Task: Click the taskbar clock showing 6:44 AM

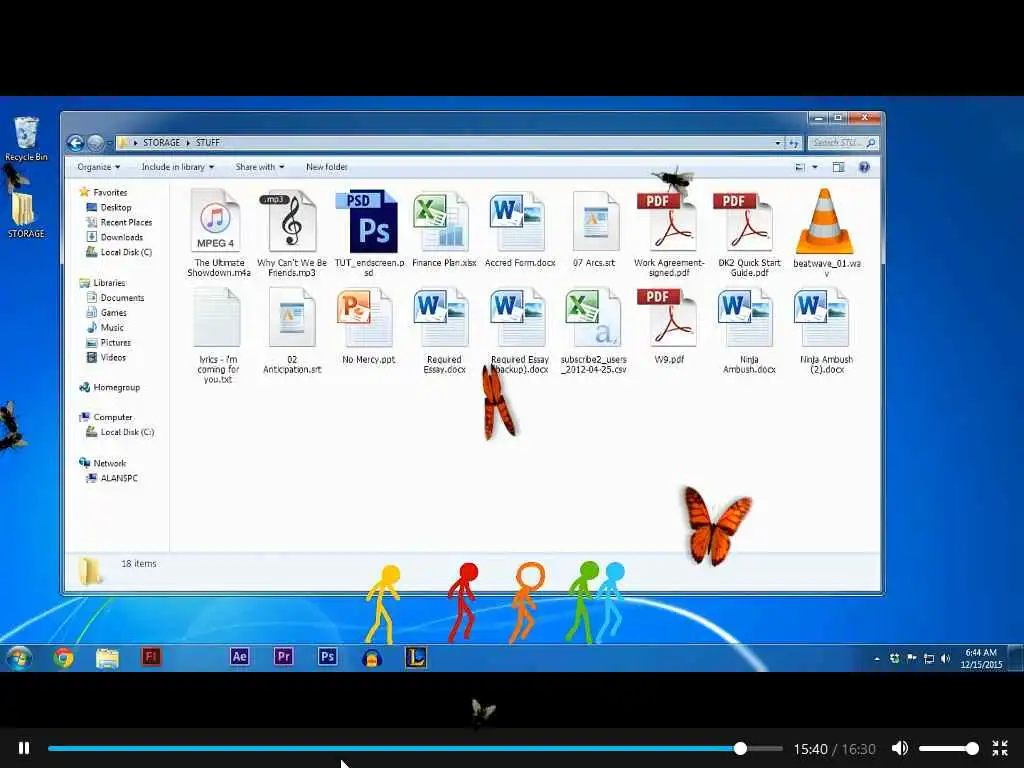Action: [981, 658]
